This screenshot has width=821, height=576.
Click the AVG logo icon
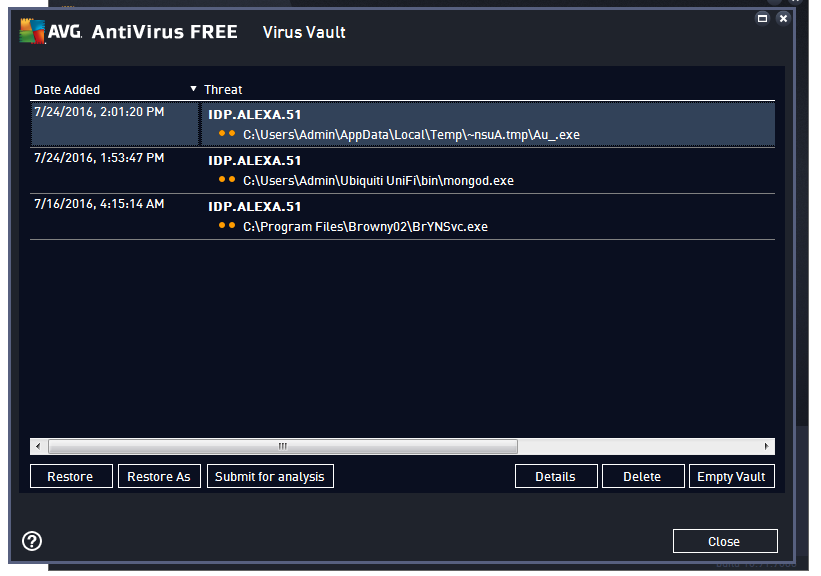click(33, 32)
